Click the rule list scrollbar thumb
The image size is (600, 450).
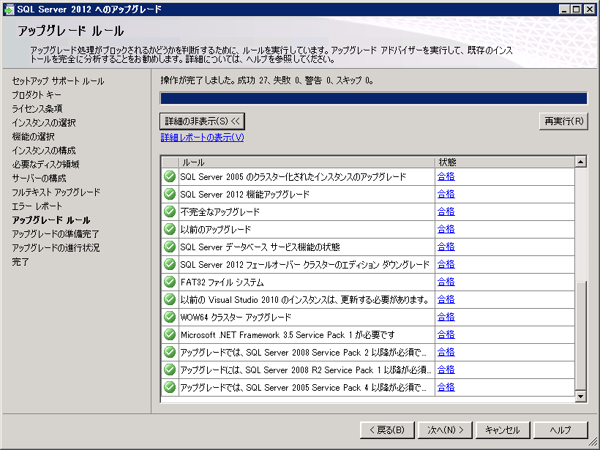pyautogui.click(x=580, y=336)
